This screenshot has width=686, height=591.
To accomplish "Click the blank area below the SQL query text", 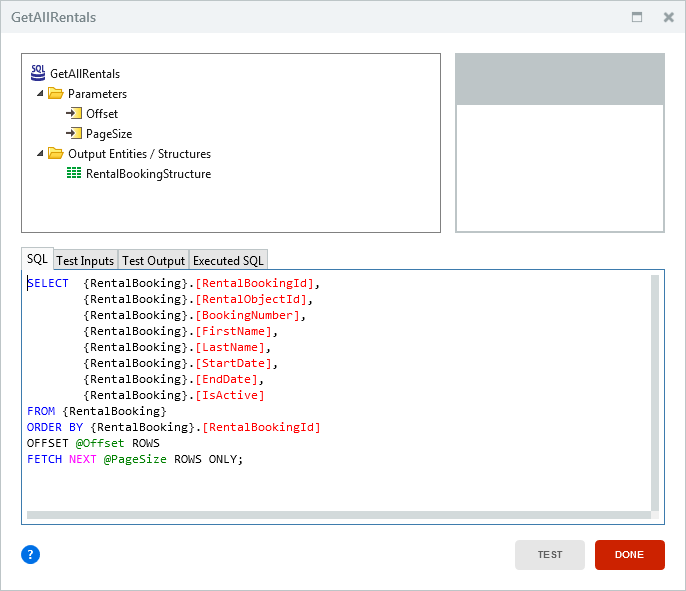I will pyautogui.click(x=339, y=488).
